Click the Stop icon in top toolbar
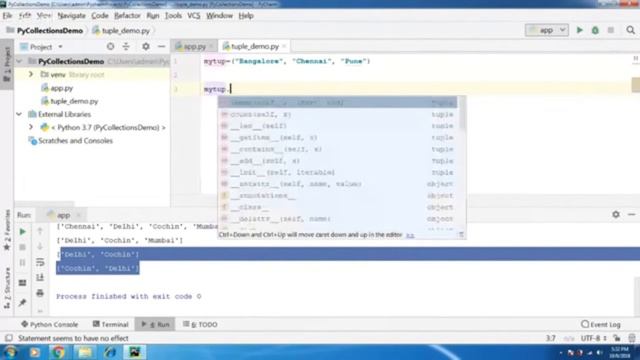The image size is (640, 360). point(611,30)
